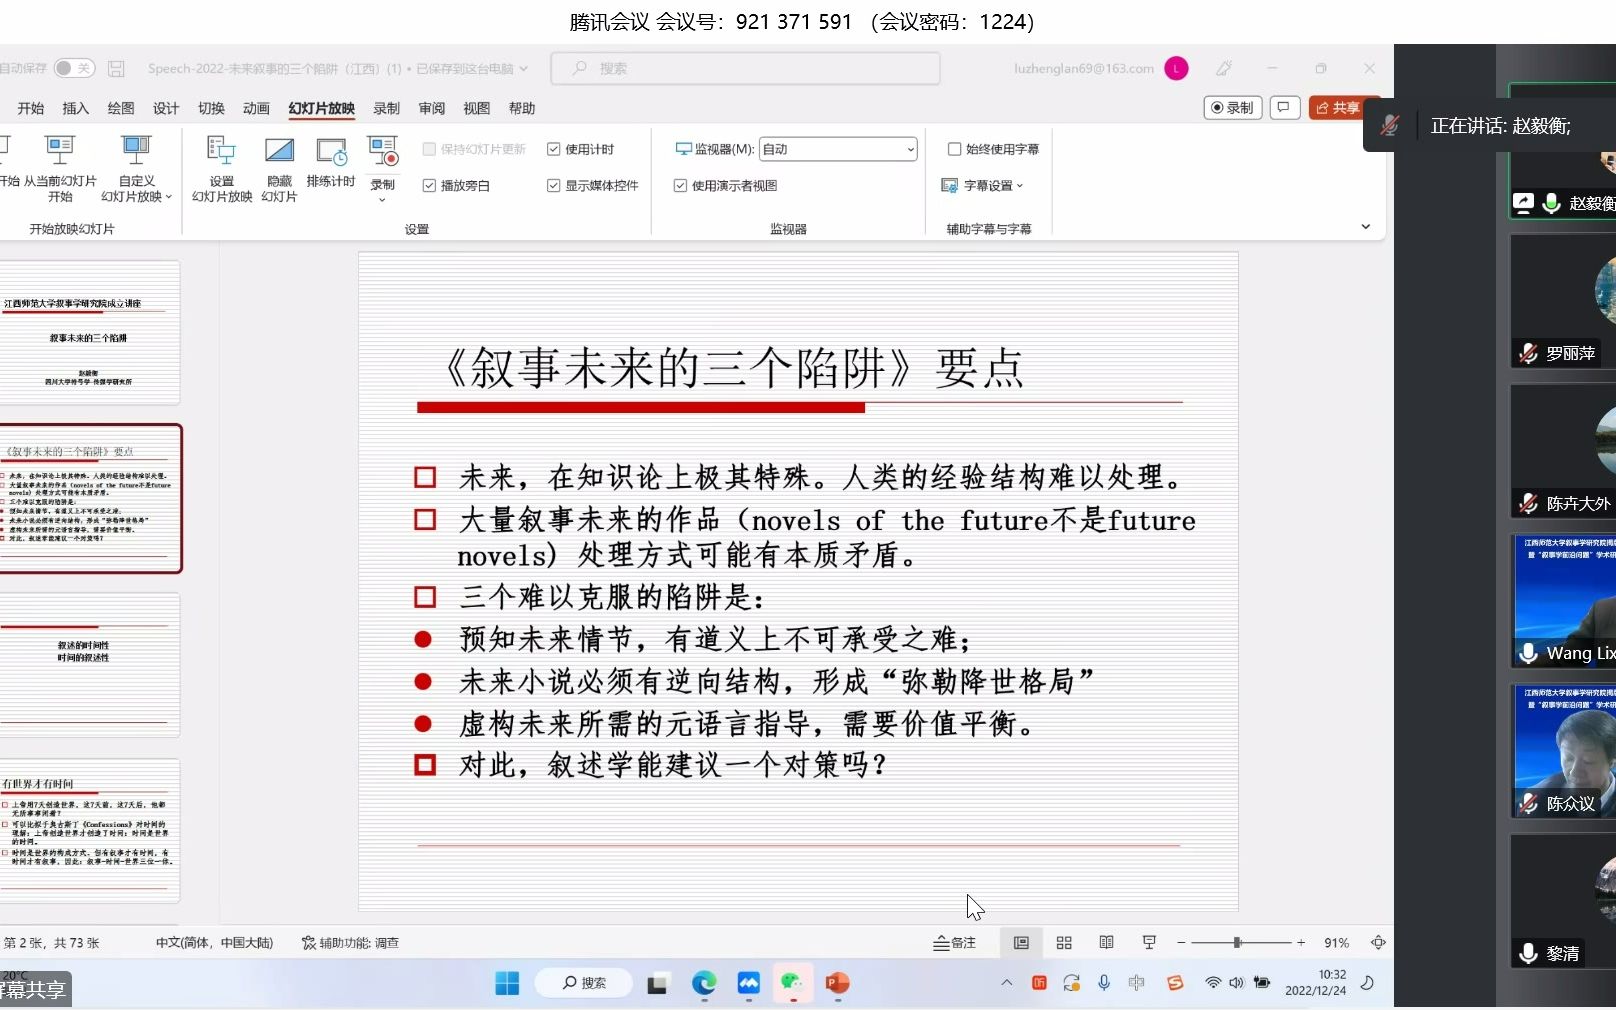Open the Recording tab (录制)

[386, 108]
